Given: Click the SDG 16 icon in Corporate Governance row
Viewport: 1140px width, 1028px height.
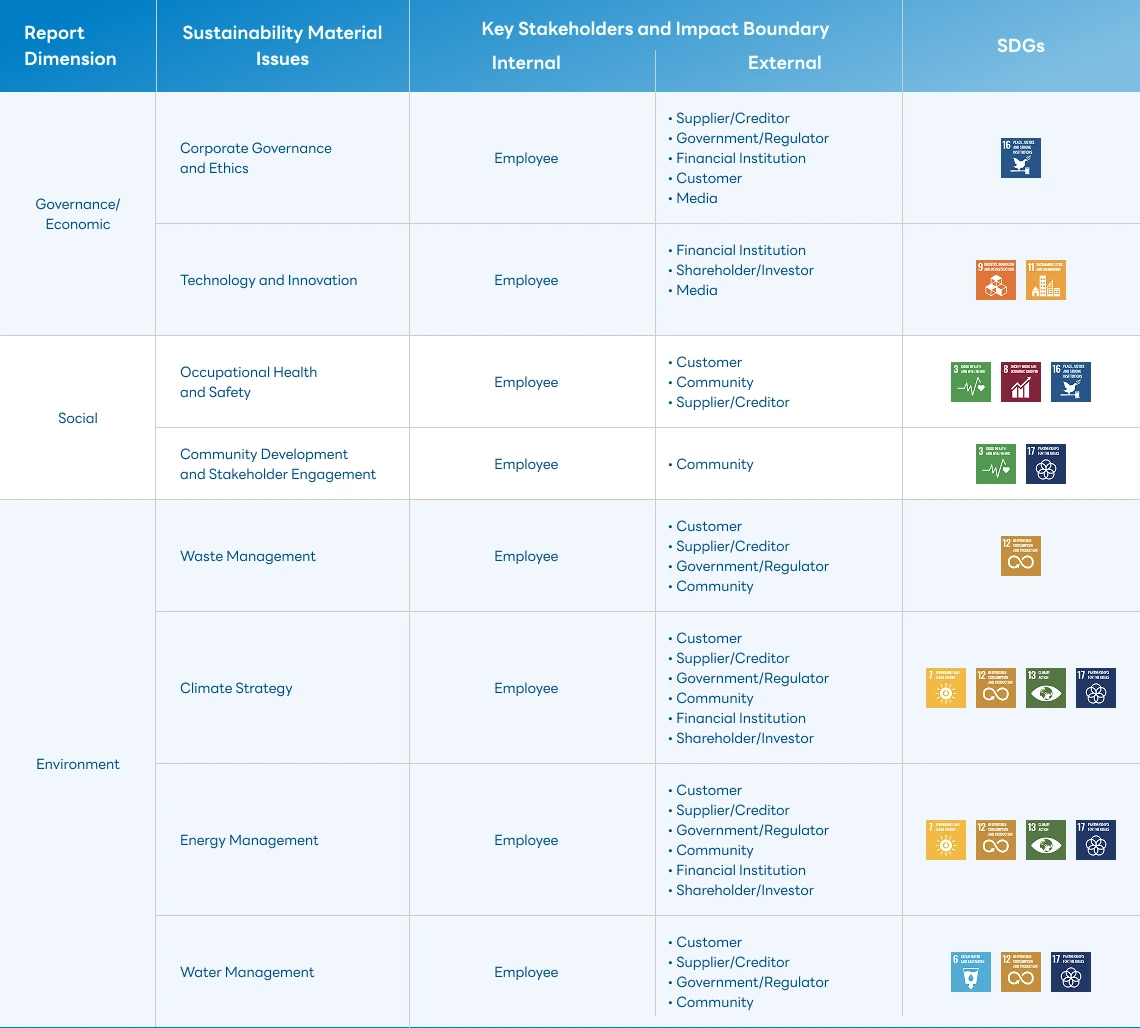Looking at the screenshot, I should [x=1020, y=158].
